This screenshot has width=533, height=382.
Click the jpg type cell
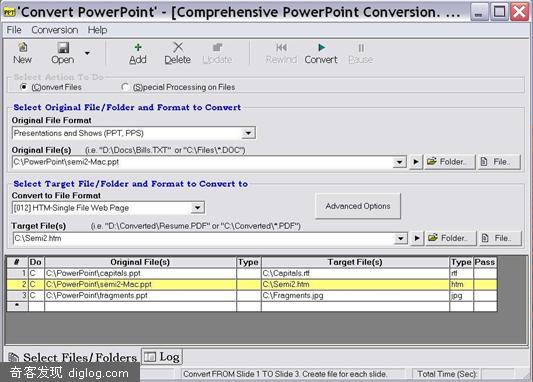pyautogui.click(x=461, y=296)
